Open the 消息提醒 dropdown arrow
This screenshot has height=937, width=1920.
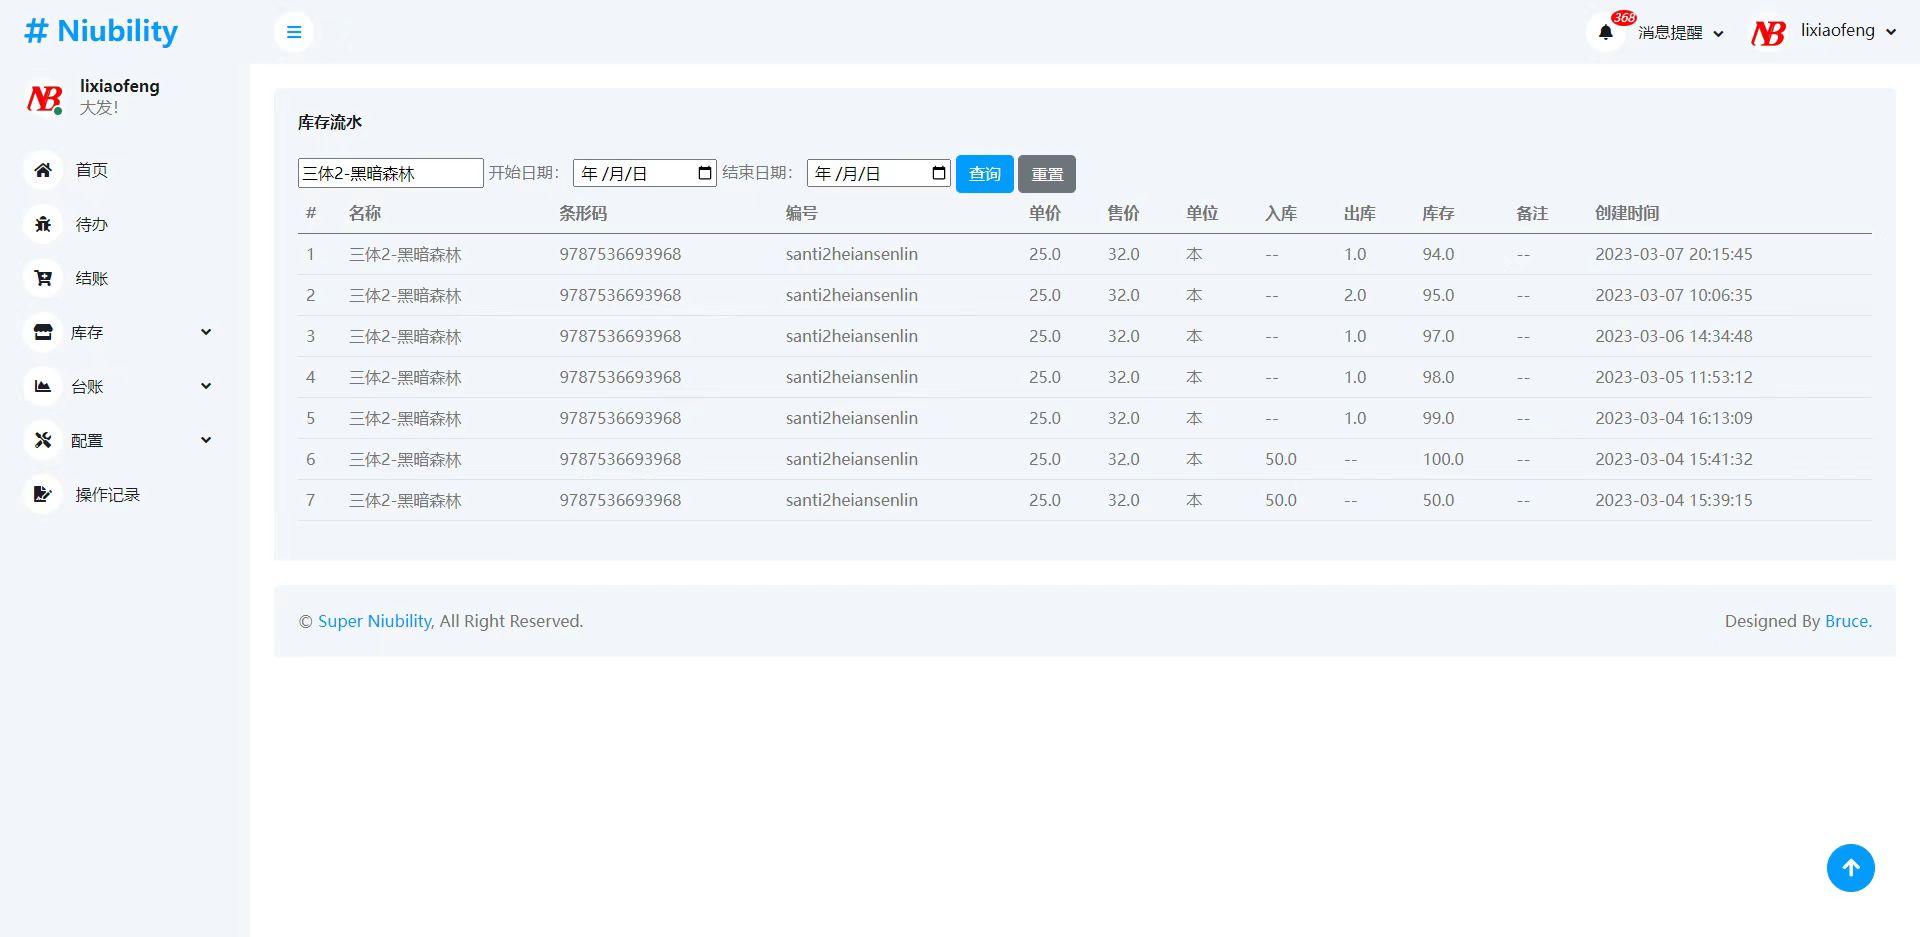pyautogui.click(x=1718, y=33)
